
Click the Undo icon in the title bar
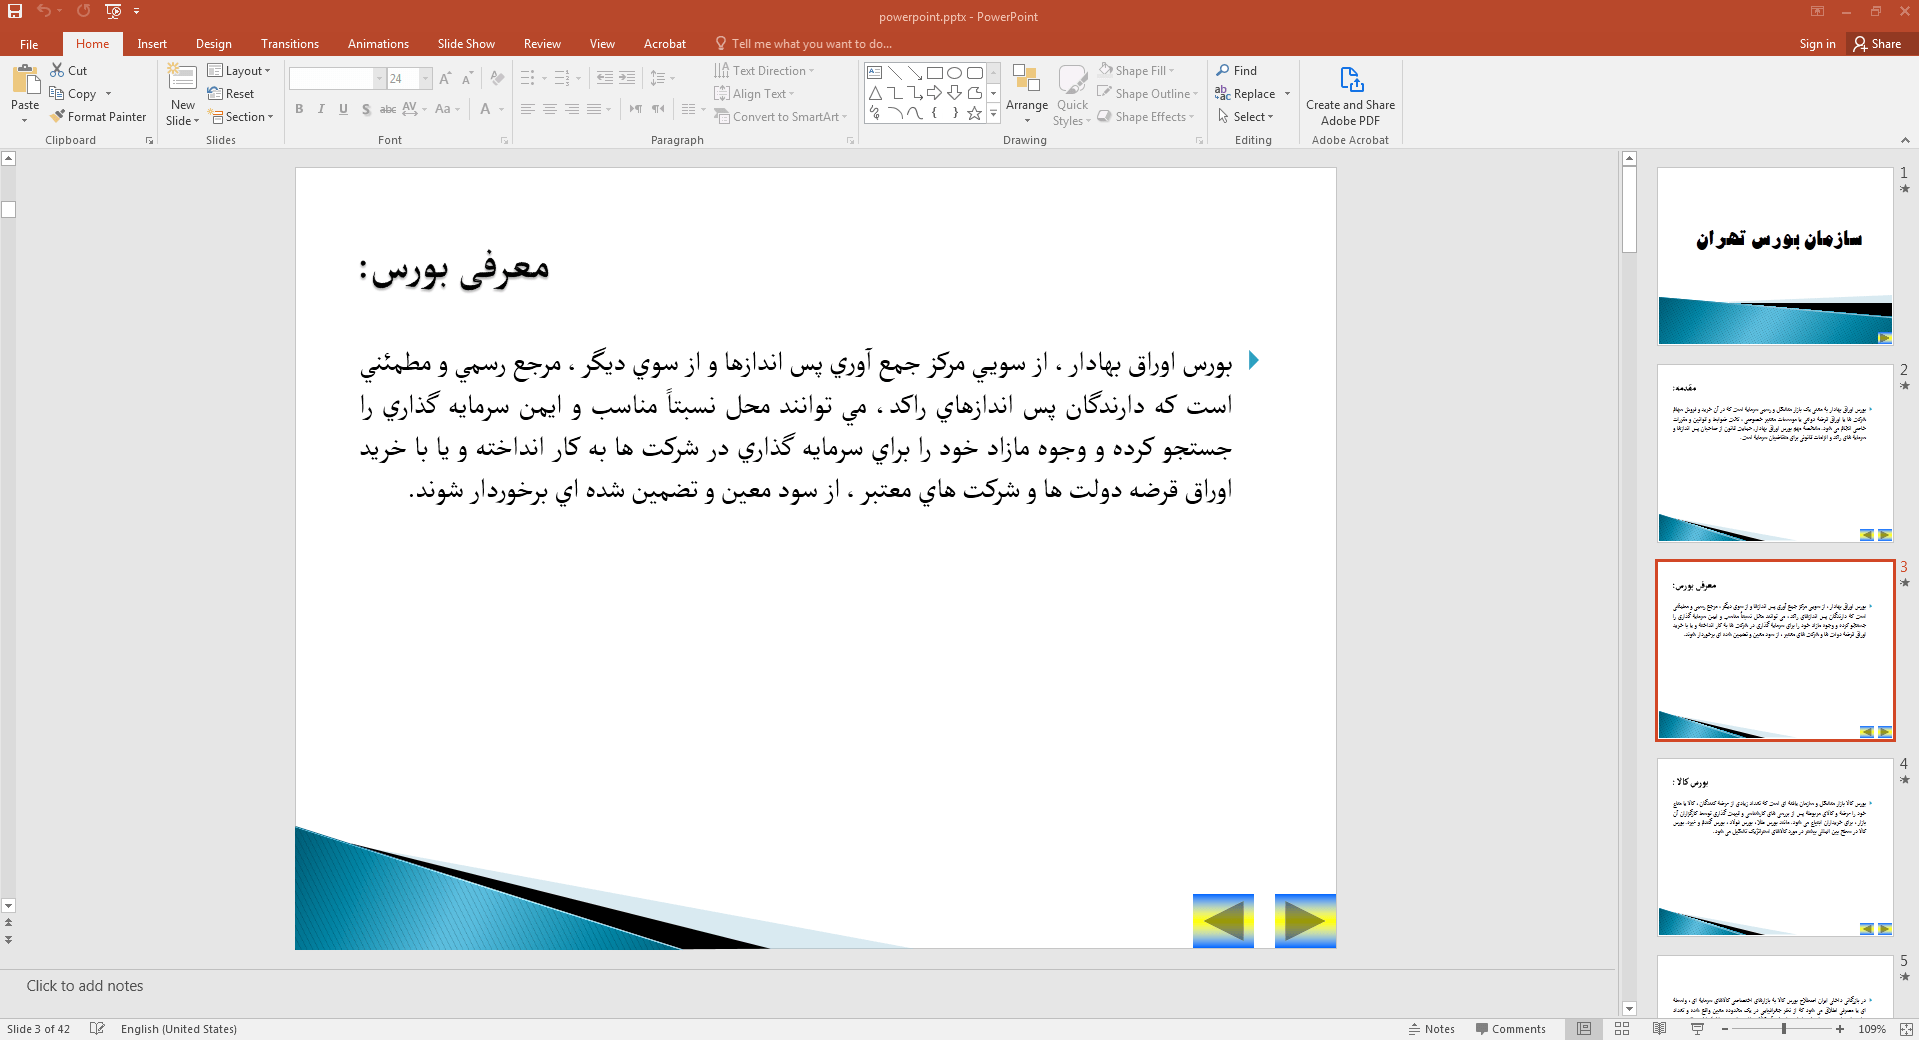click(44, 11)
